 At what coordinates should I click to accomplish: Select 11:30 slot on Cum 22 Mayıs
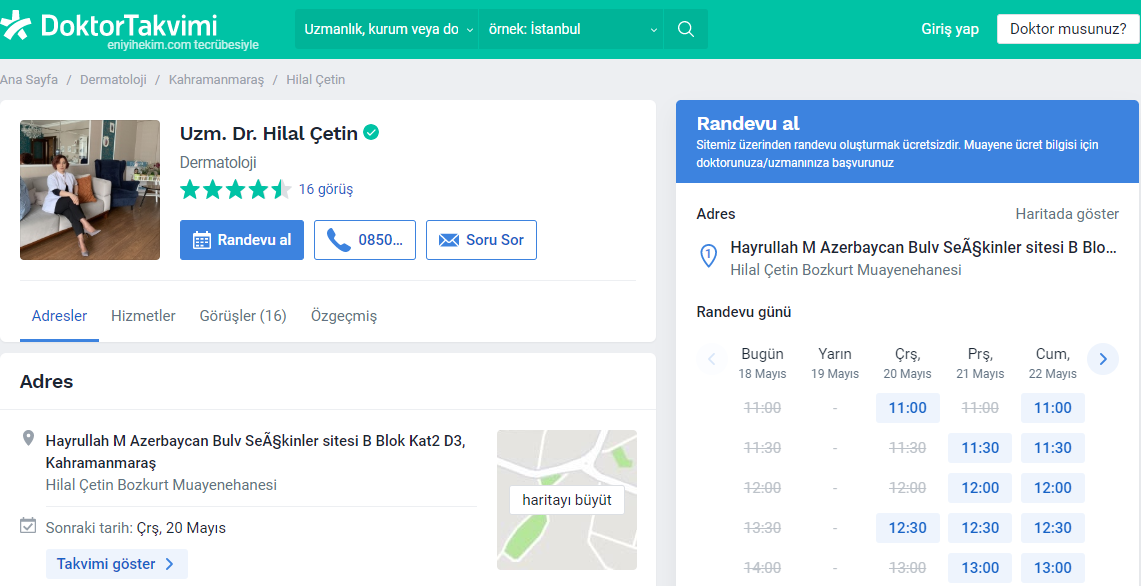(x=1052, y=448)
